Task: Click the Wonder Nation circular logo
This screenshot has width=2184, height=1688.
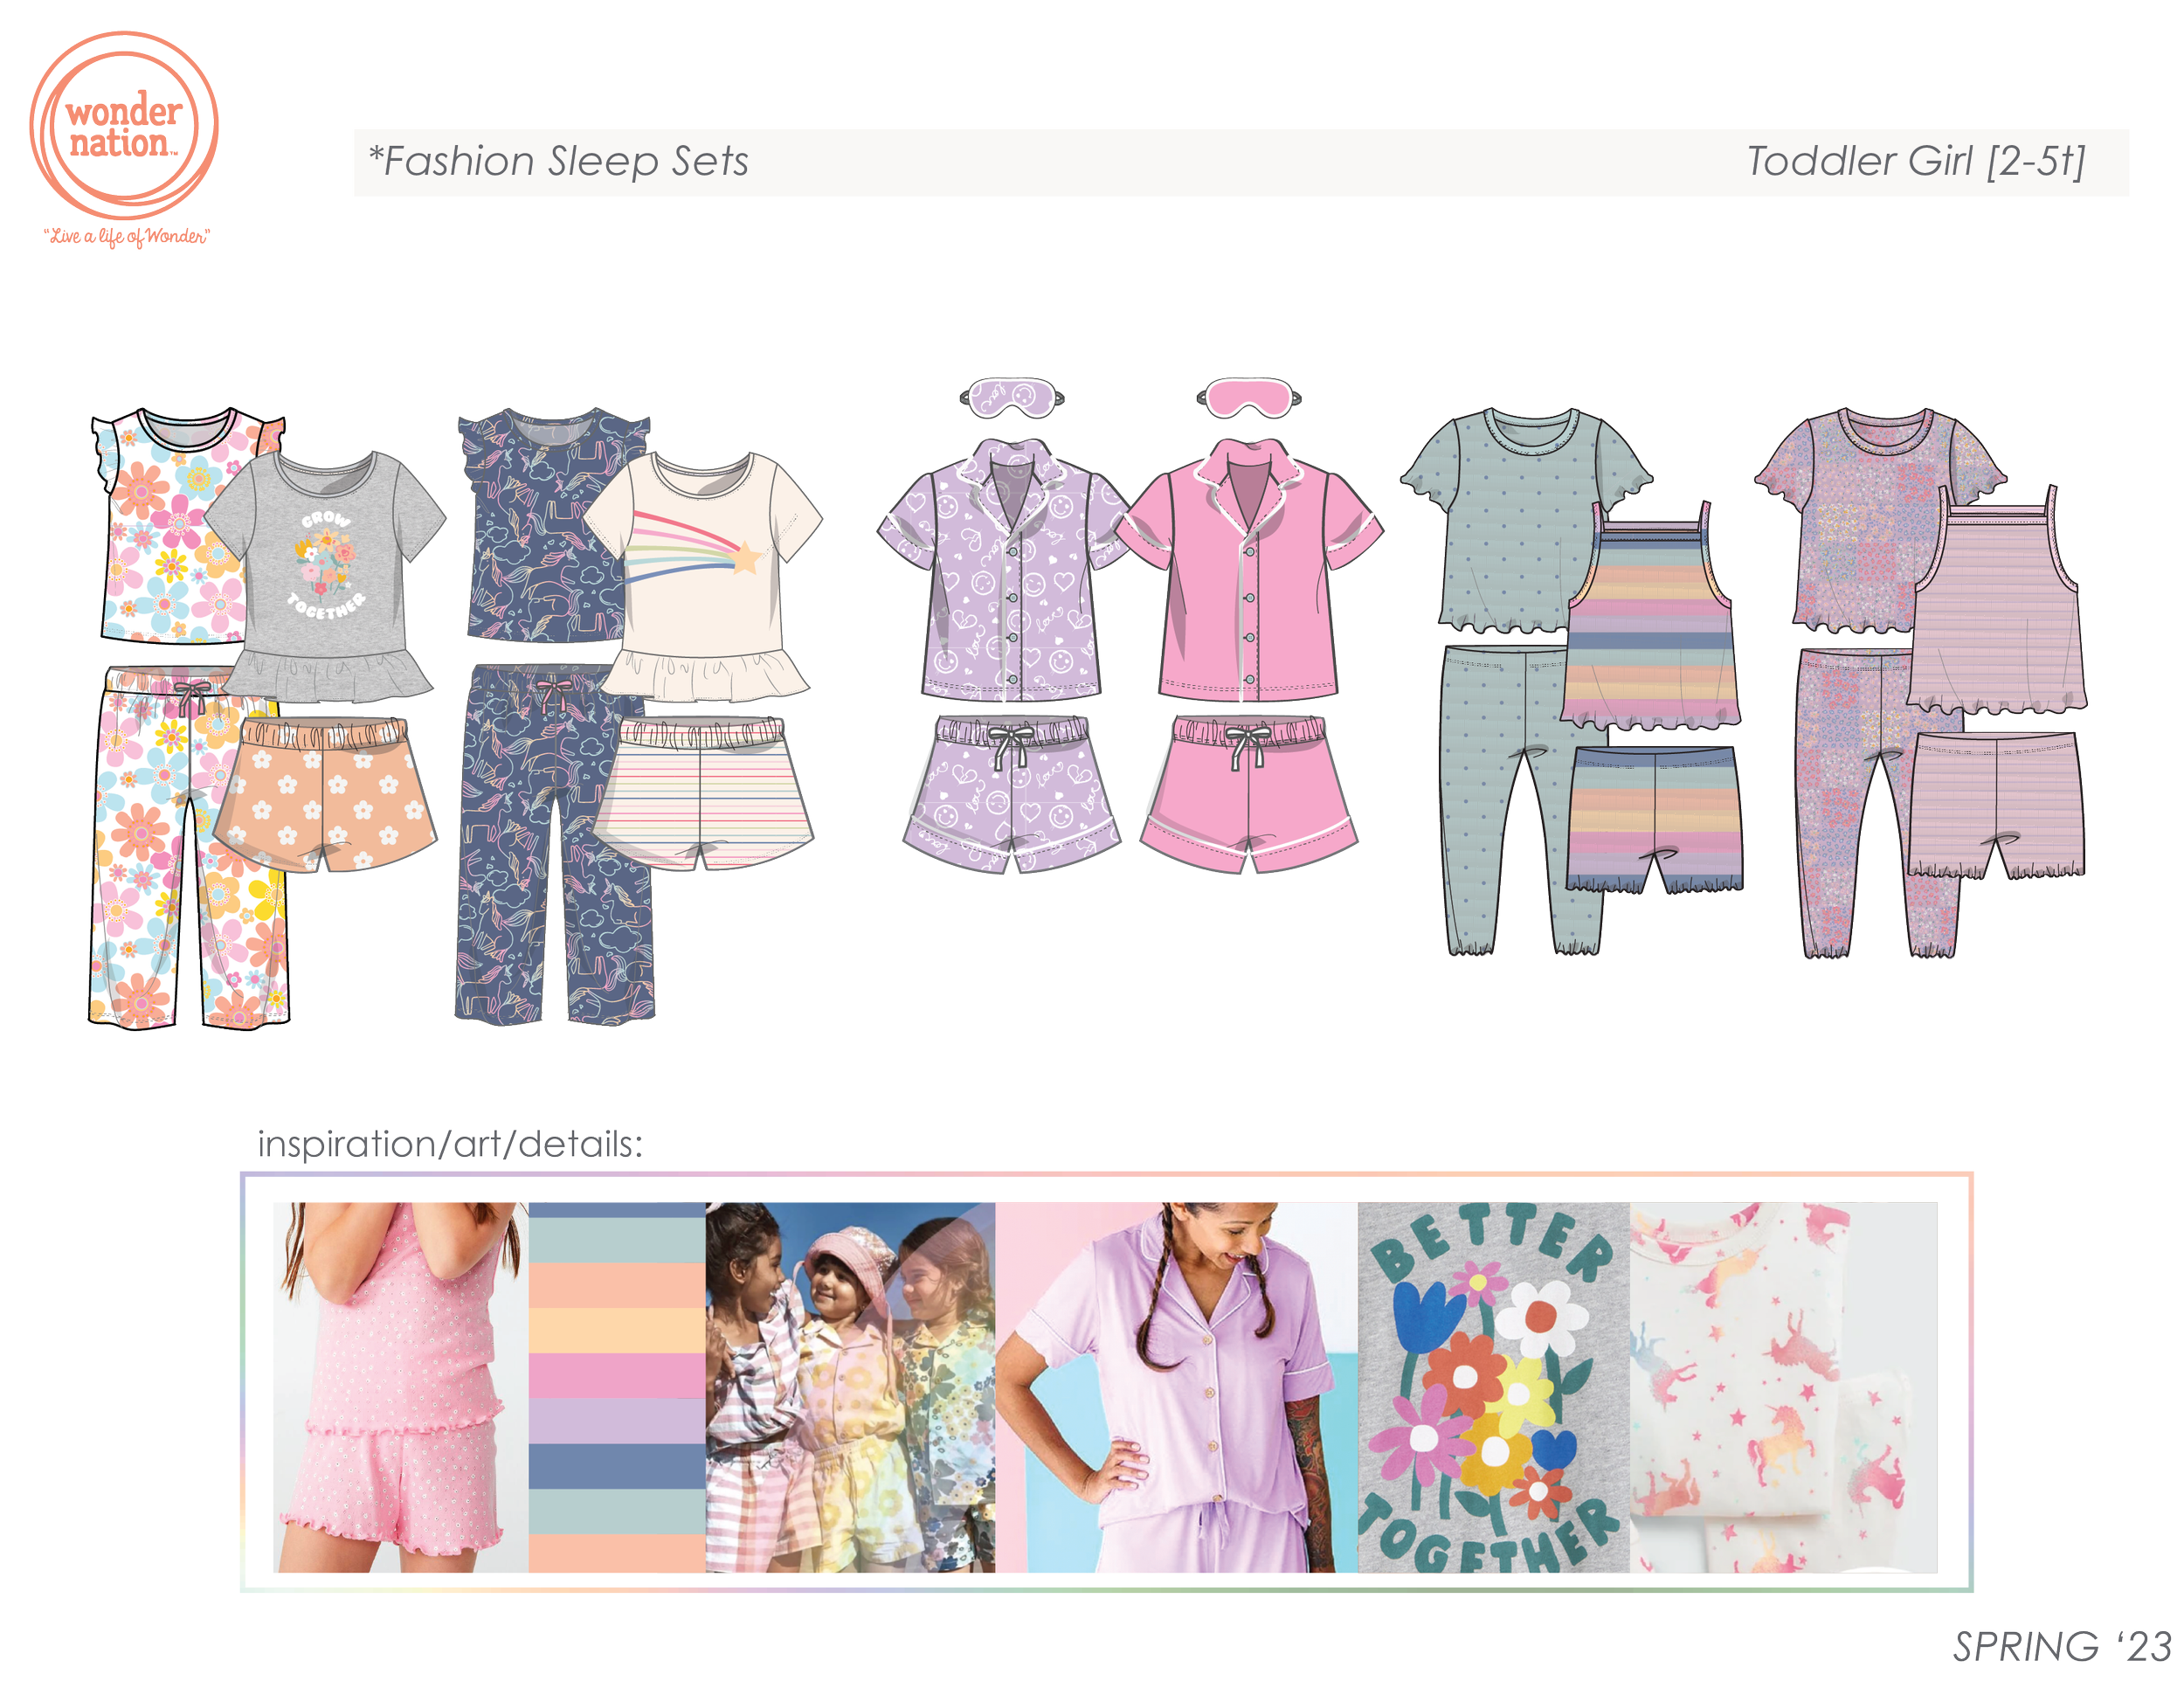Action: pyautogui.click(x=124, y=125)
